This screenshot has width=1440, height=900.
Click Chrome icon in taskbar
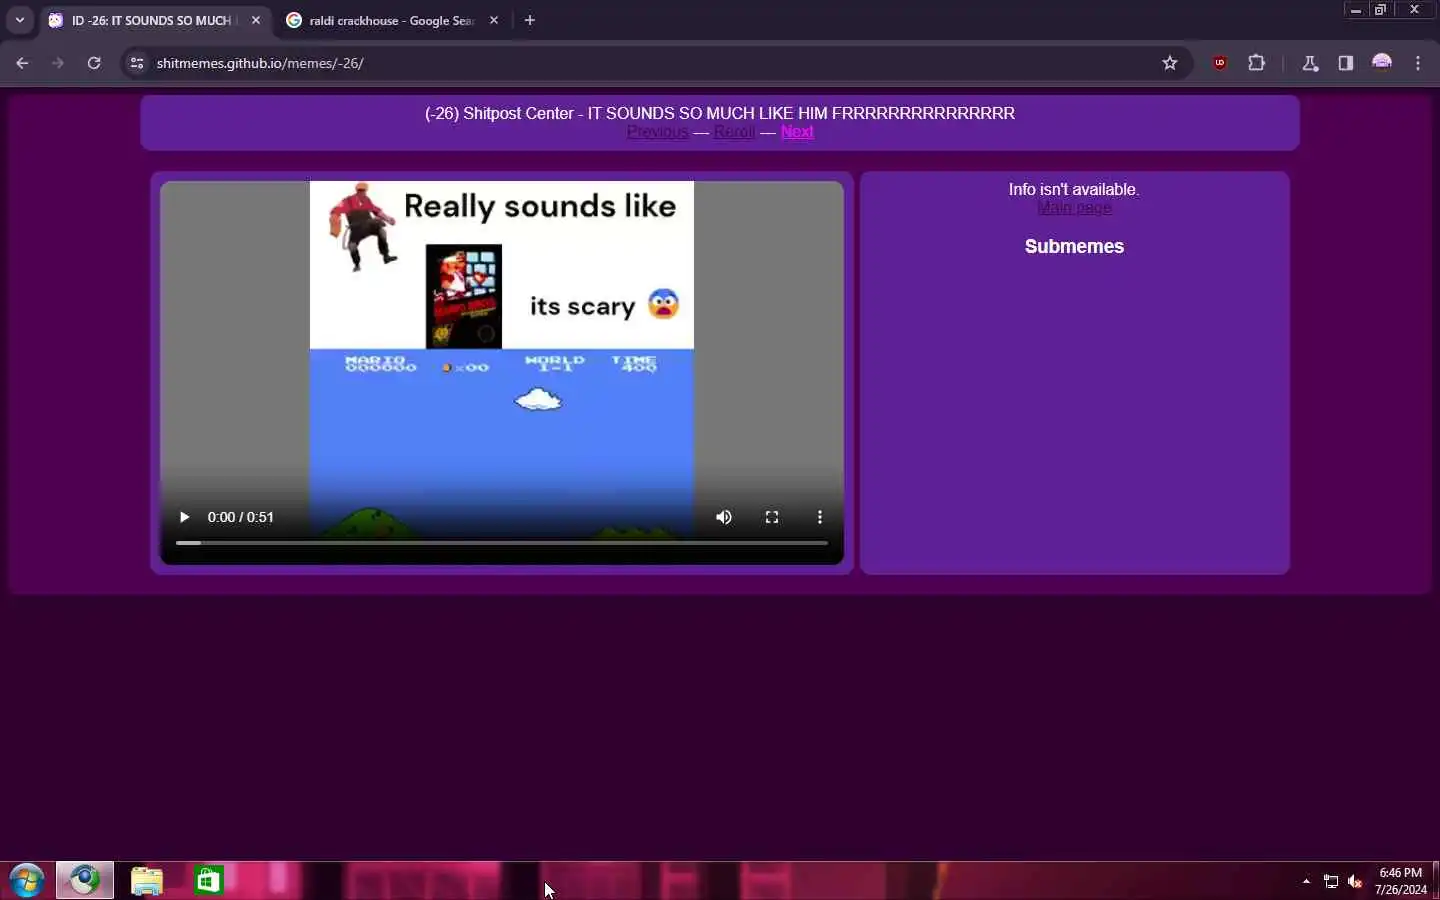coord(85,880)
